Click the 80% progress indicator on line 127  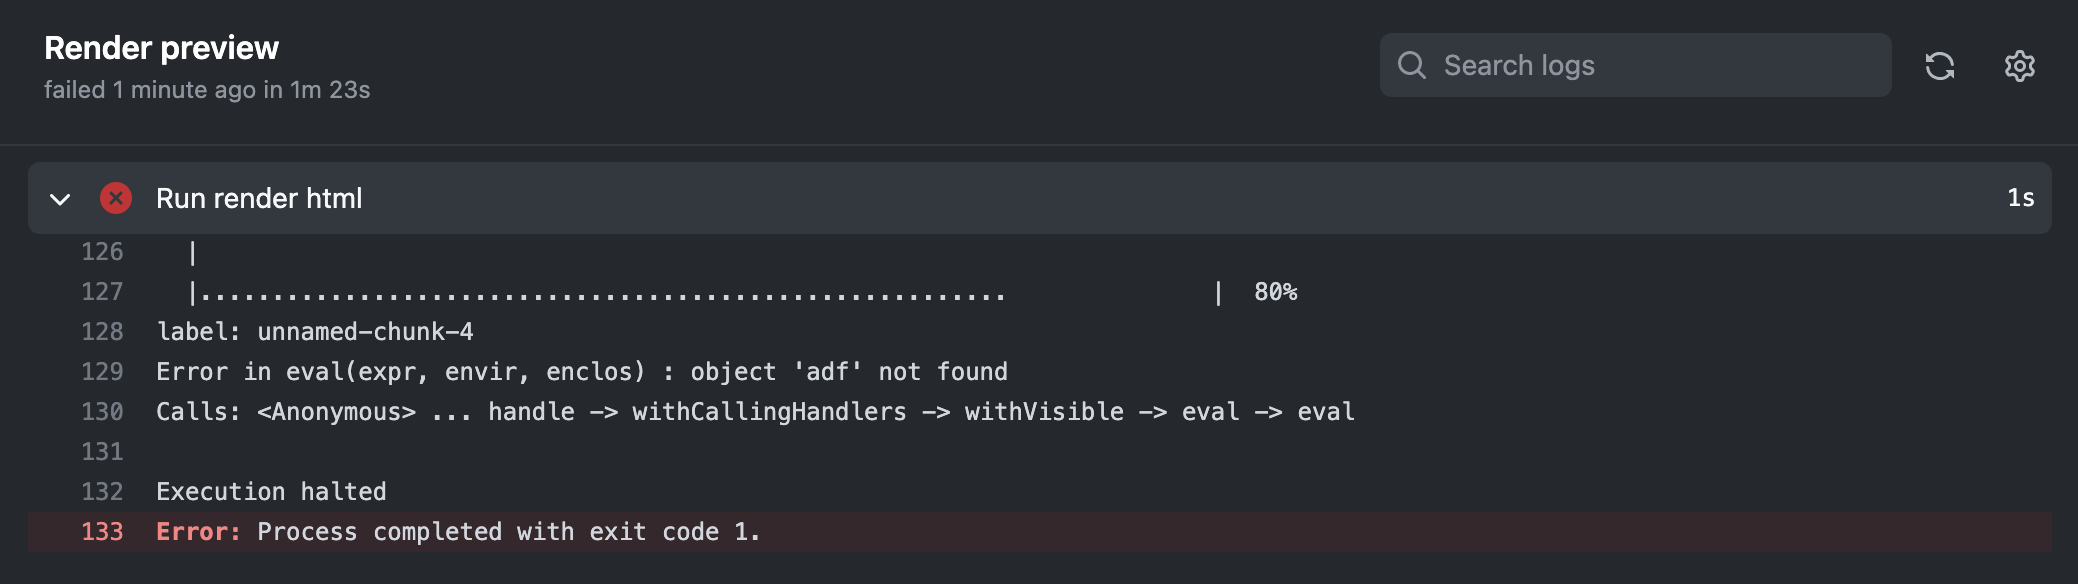pos(1275,292)
